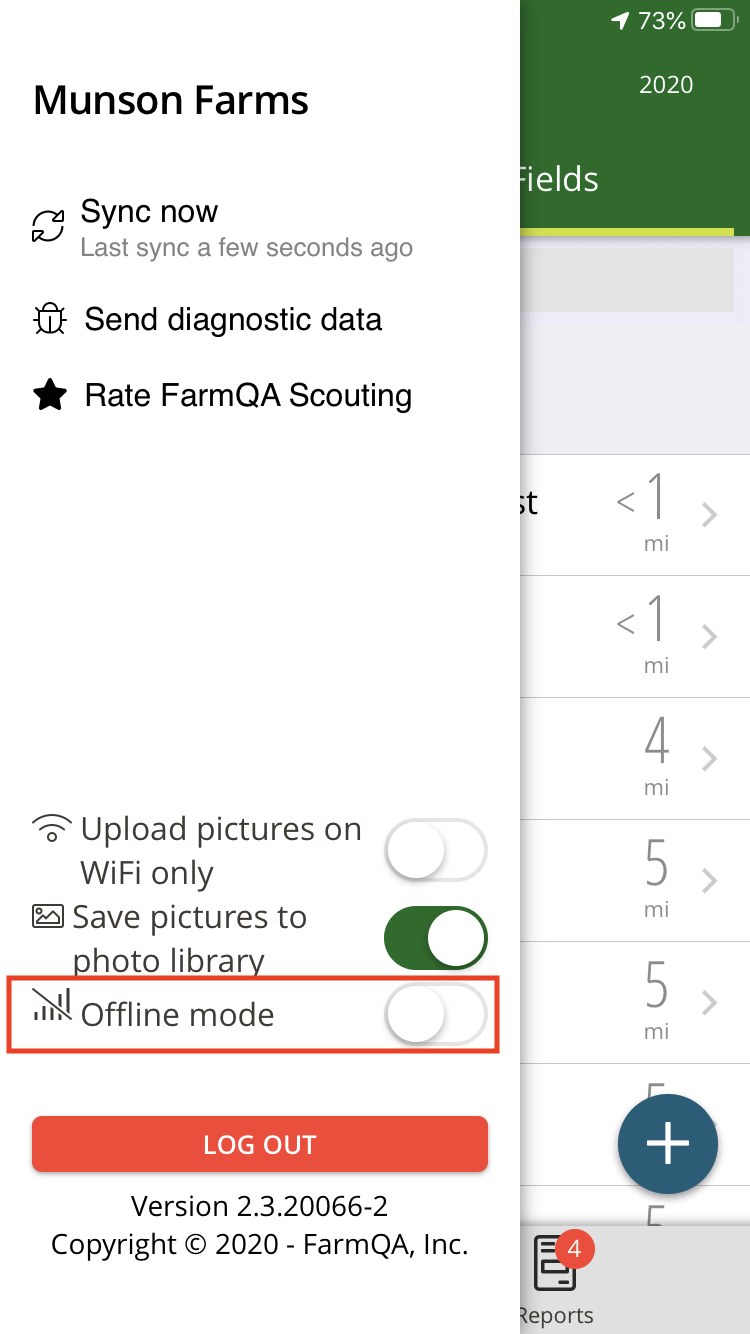Tap the gray search field under Fields
Screen dimensions: 750x1334
[x=628, y=278]
